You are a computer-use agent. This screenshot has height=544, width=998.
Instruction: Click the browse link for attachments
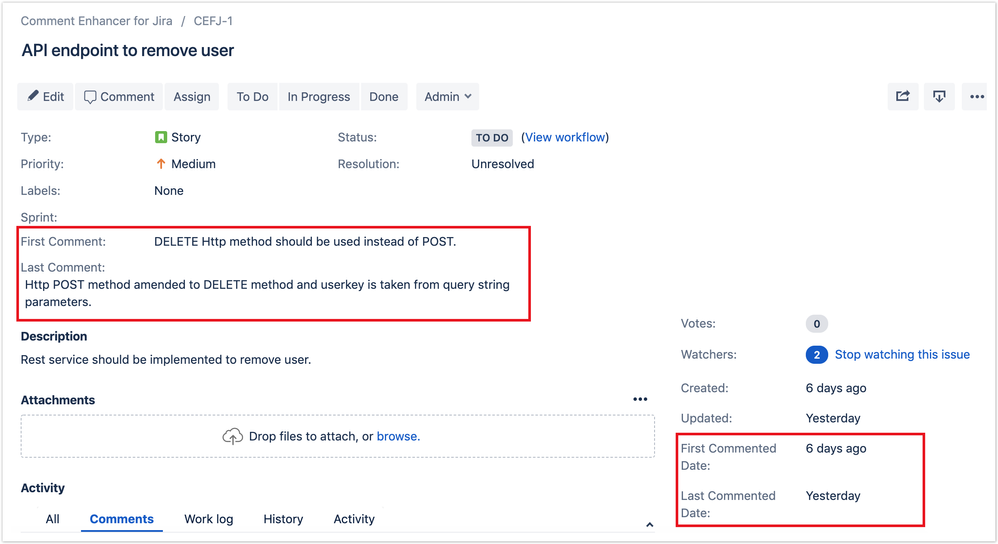point(397,436)
